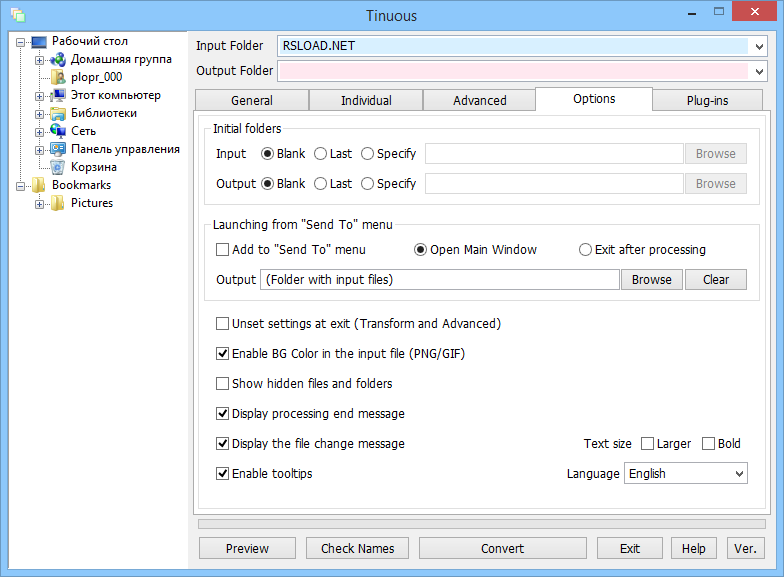This screenshot has height=577, width=784.
Task: Expand the Панель управления tree node
Action: [40, 150]
